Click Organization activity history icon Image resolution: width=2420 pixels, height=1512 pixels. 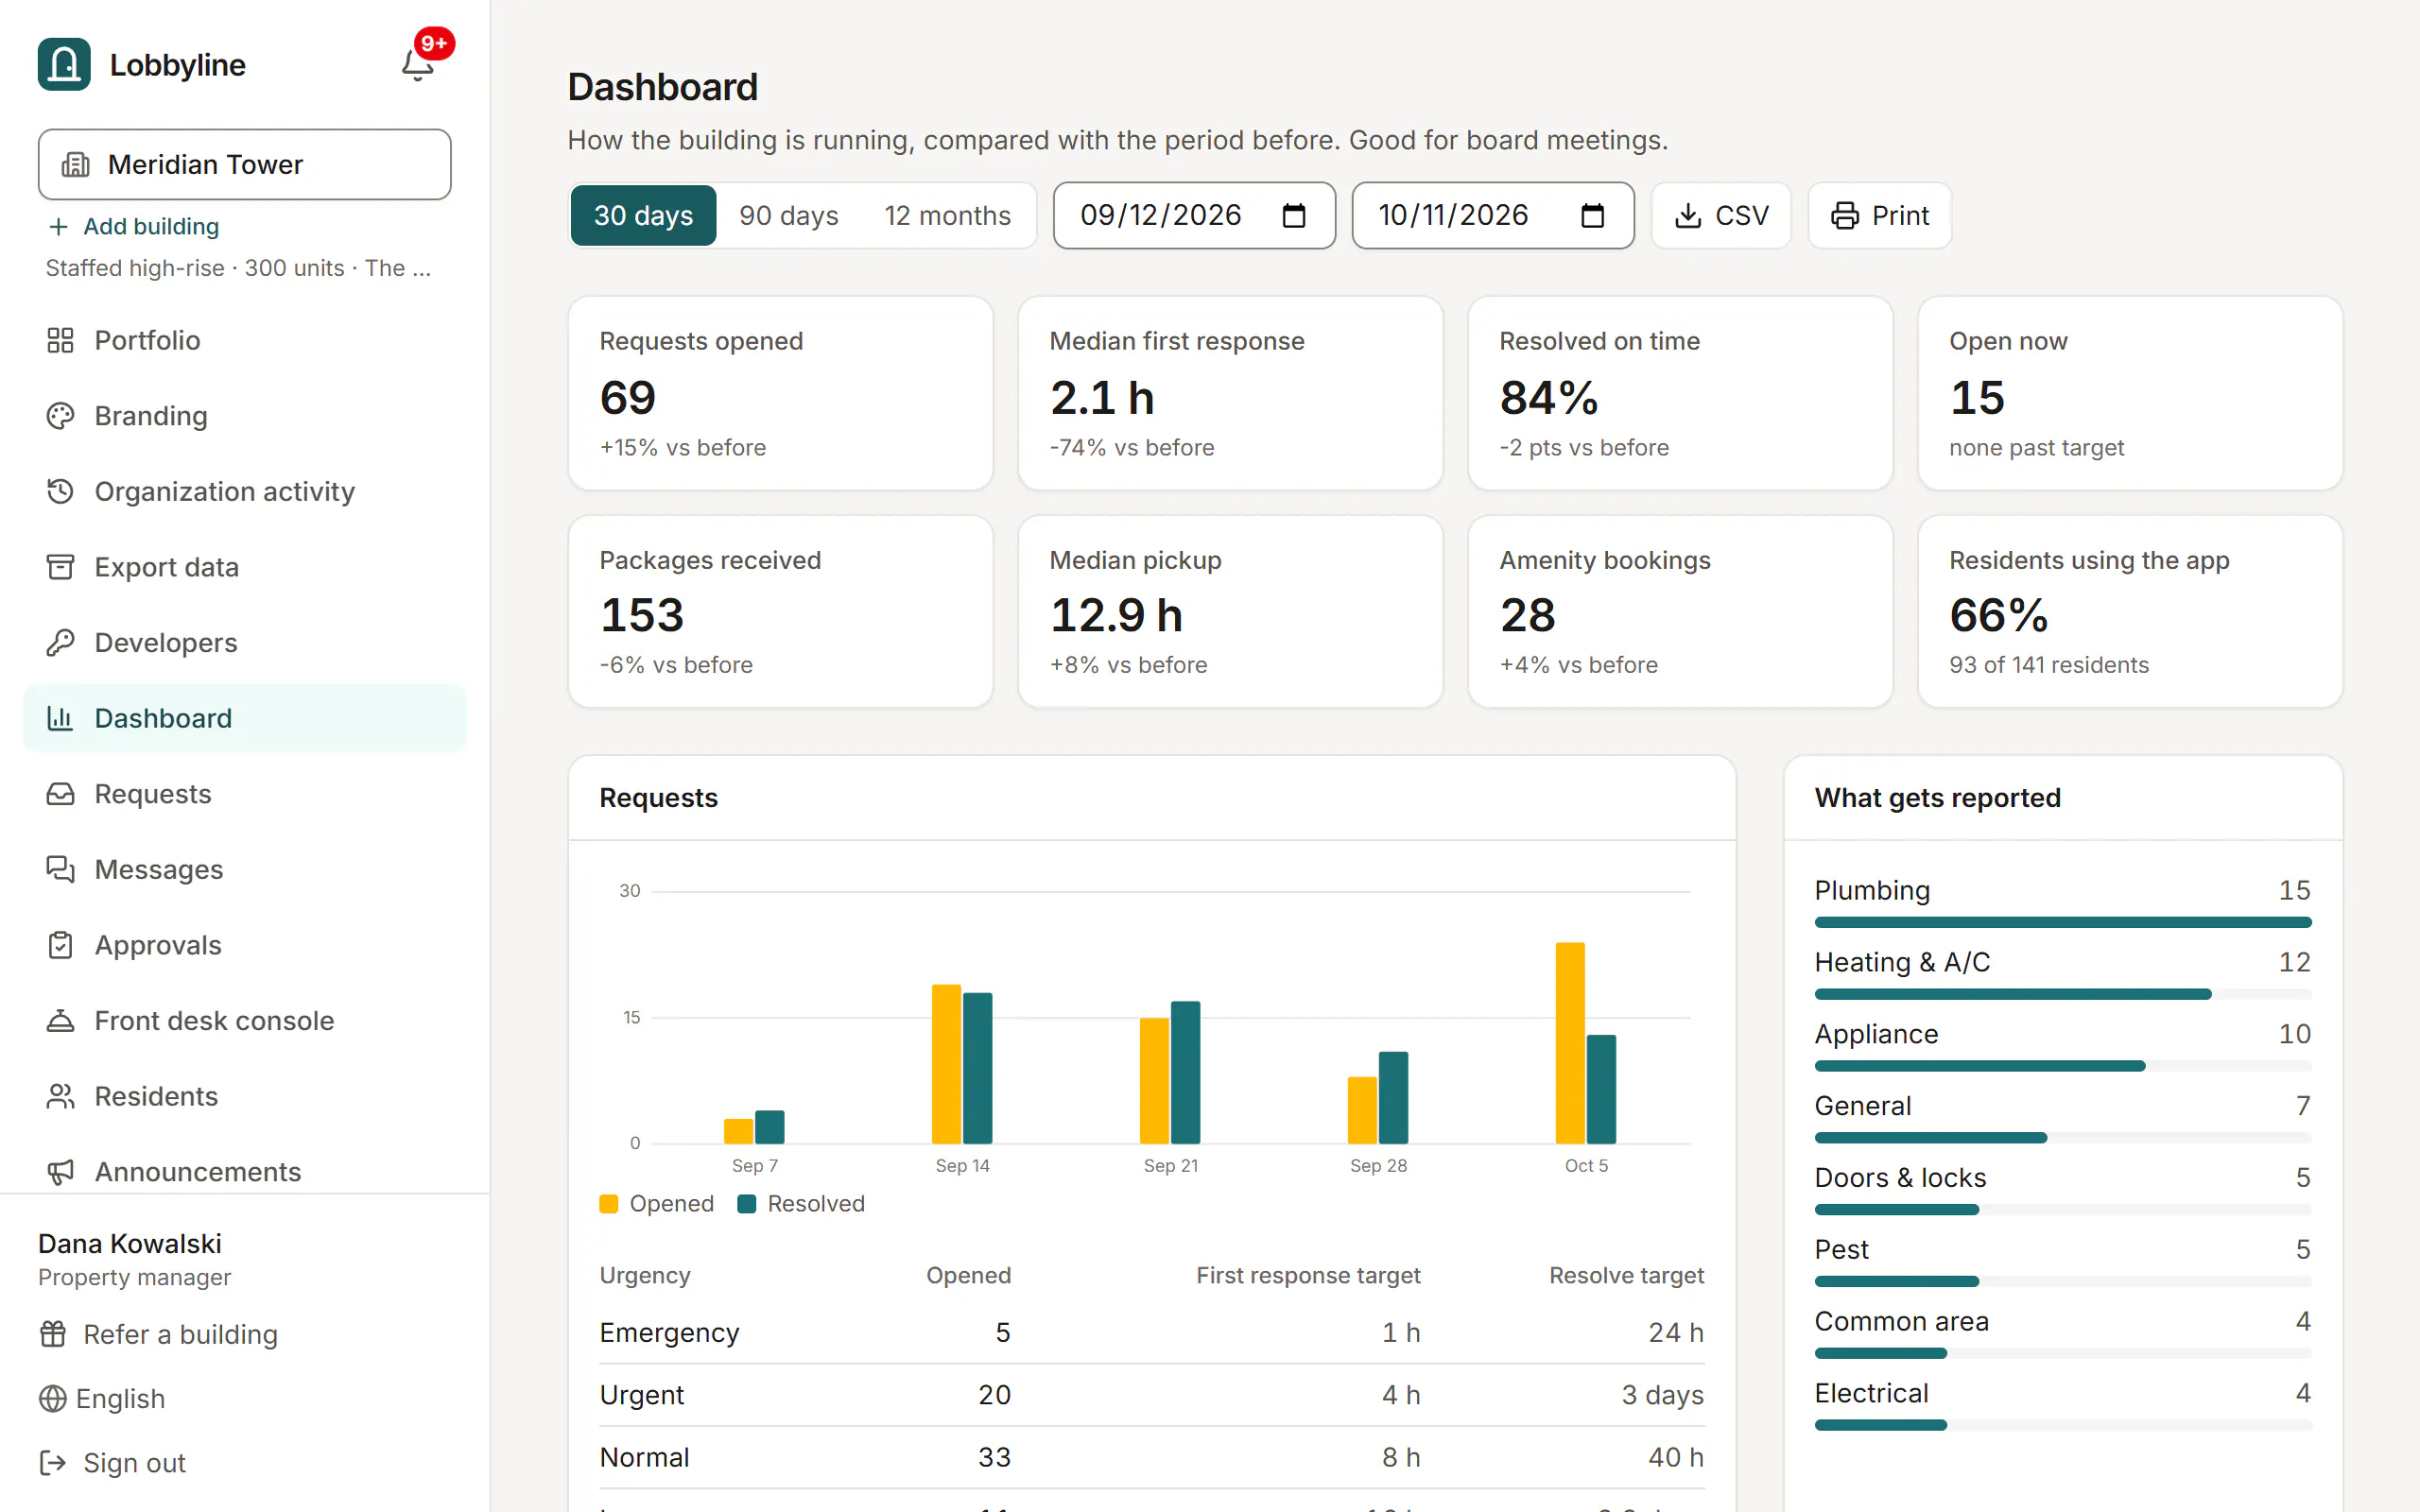(60, 491)
